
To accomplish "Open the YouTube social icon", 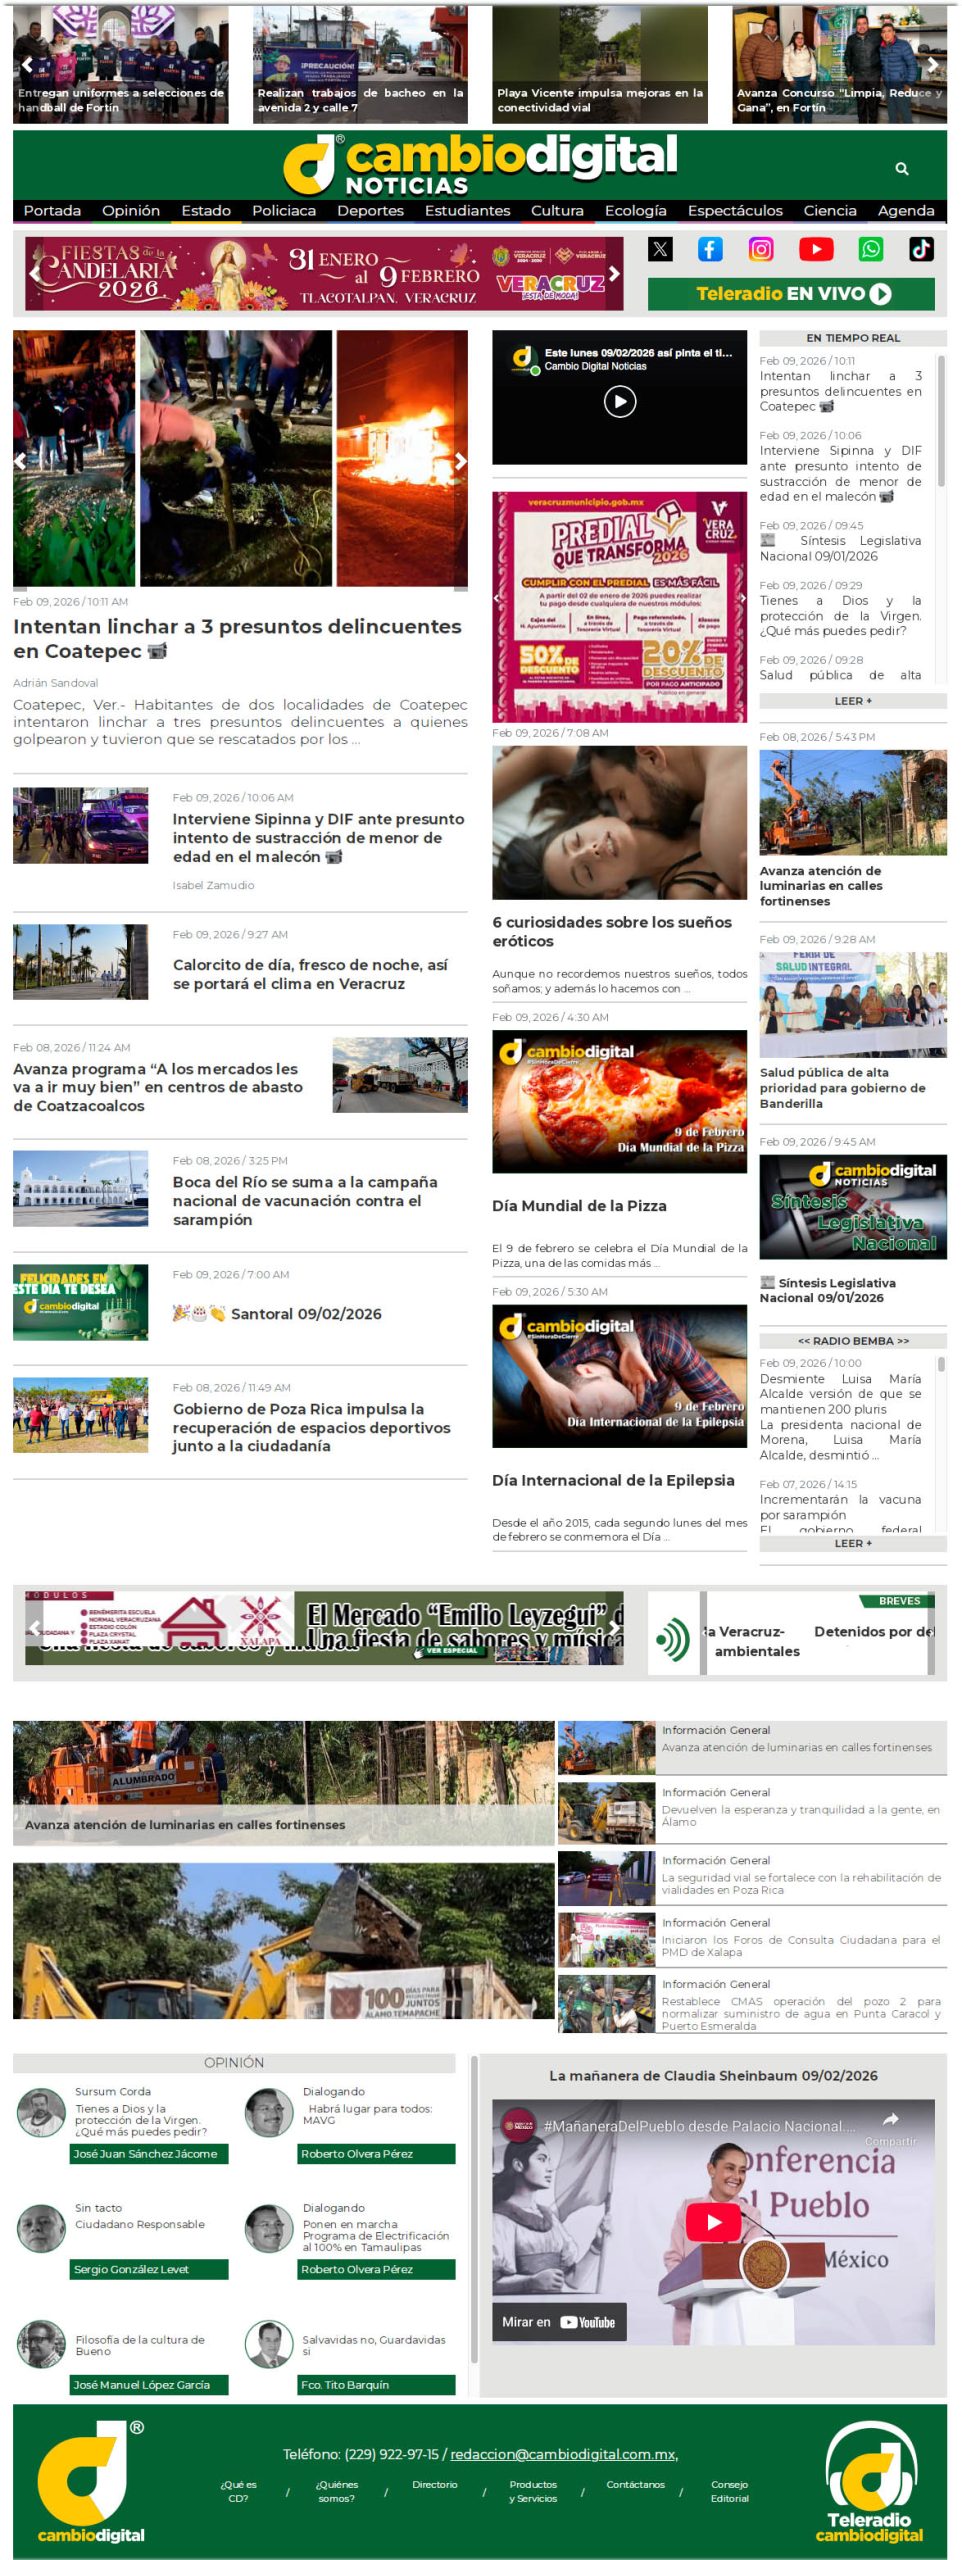I will pos(815,249).
